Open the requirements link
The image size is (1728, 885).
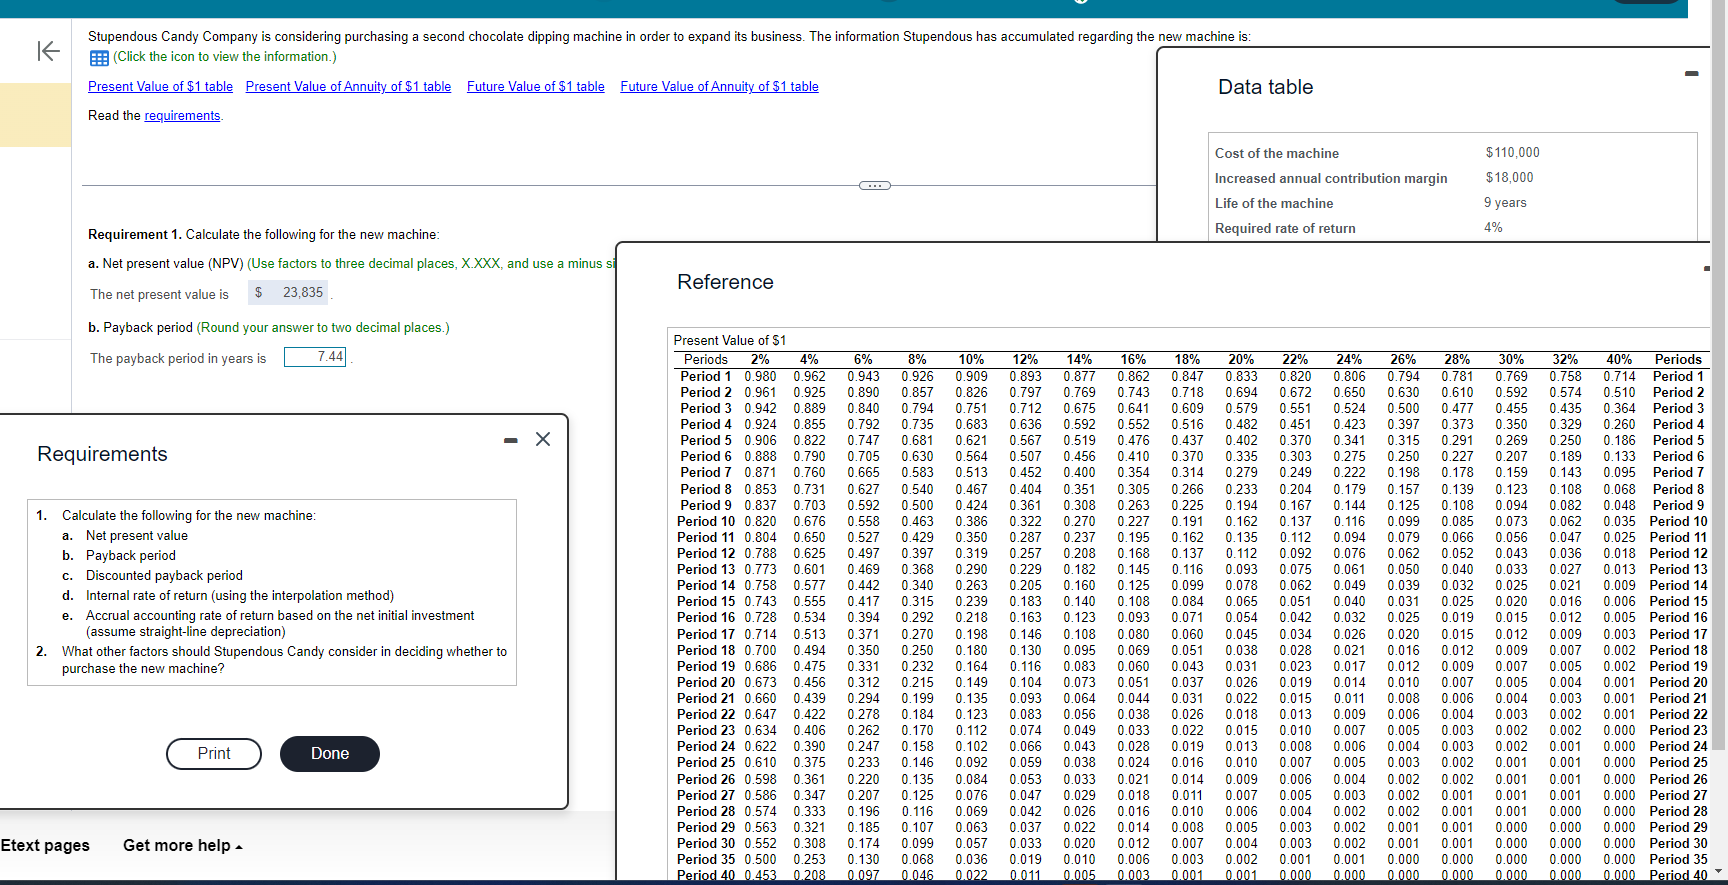point(182,116)
